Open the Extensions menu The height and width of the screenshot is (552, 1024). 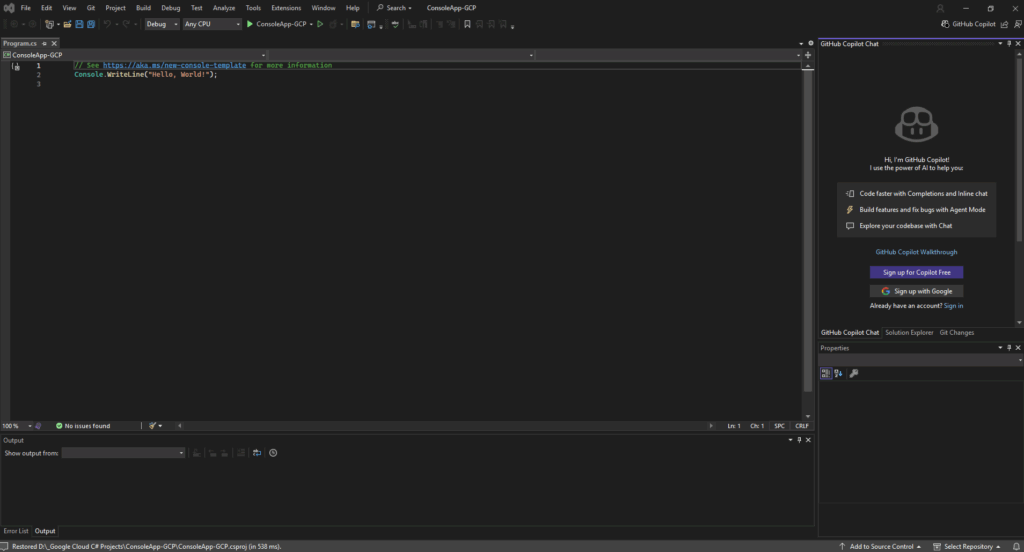coord(286,8)
